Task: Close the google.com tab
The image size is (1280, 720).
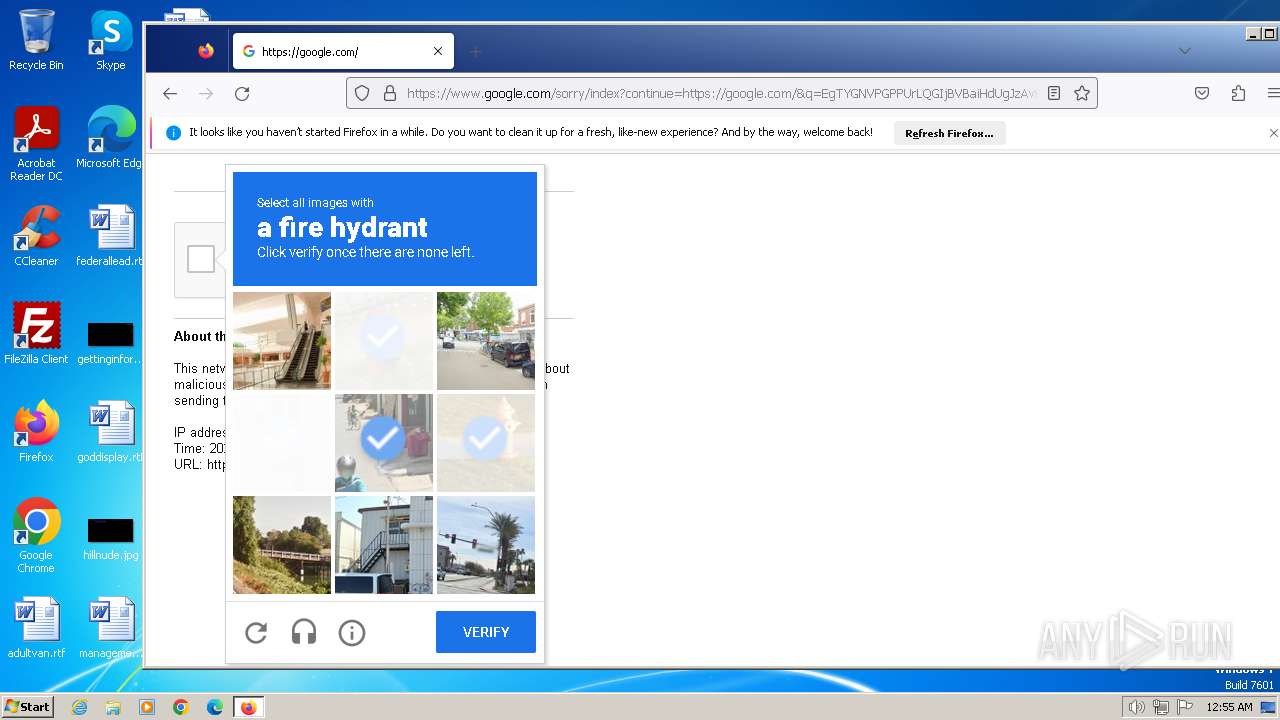Action: click(x=438, y=51)
